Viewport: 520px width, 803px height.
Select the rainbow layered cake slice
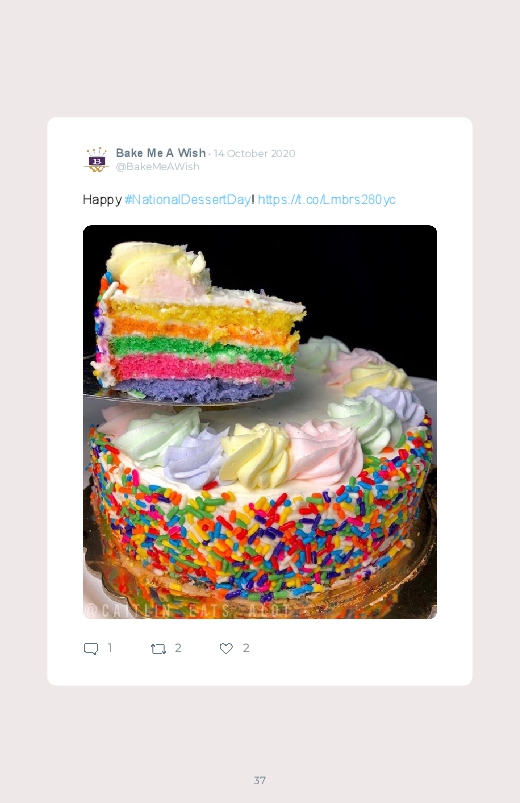(x=197, y=323)
